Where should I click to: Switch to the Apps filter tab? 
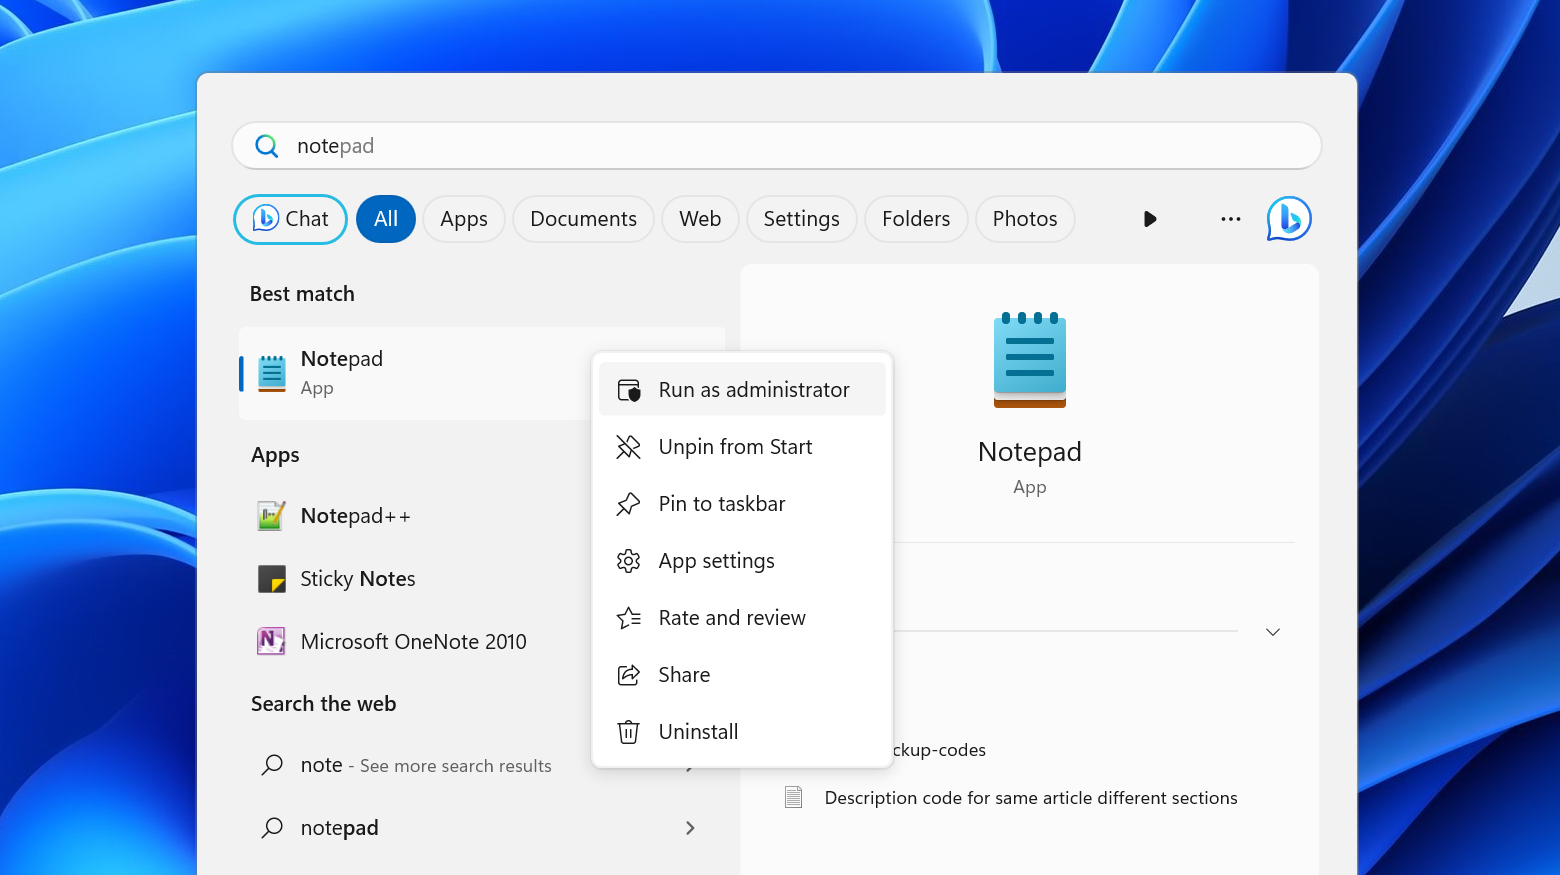[x=464, y=219]
